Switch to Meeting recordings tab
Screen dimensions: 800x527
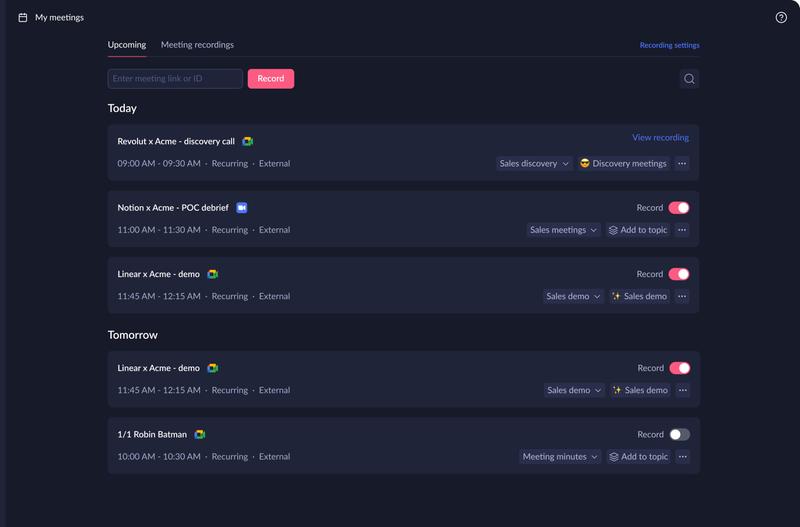(197, 45)
